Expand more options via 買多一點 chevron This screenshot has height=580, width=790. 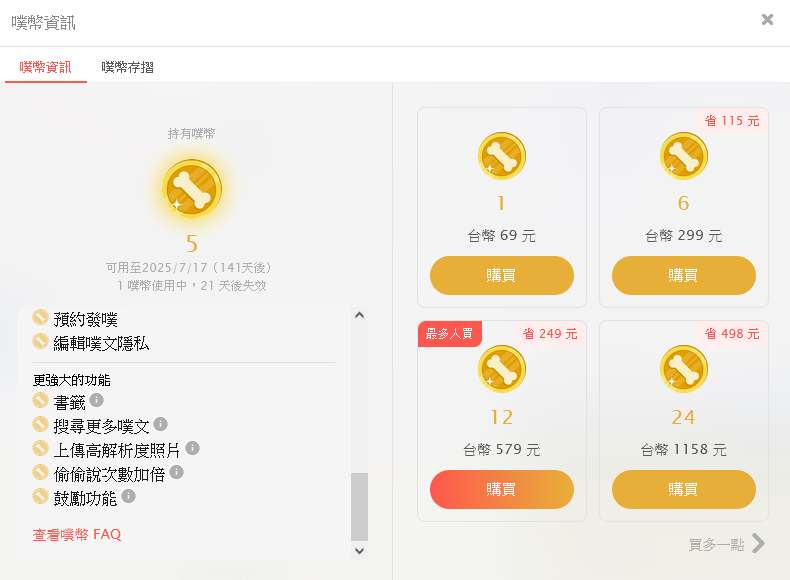pyautogui.click(x=759, y=543)
